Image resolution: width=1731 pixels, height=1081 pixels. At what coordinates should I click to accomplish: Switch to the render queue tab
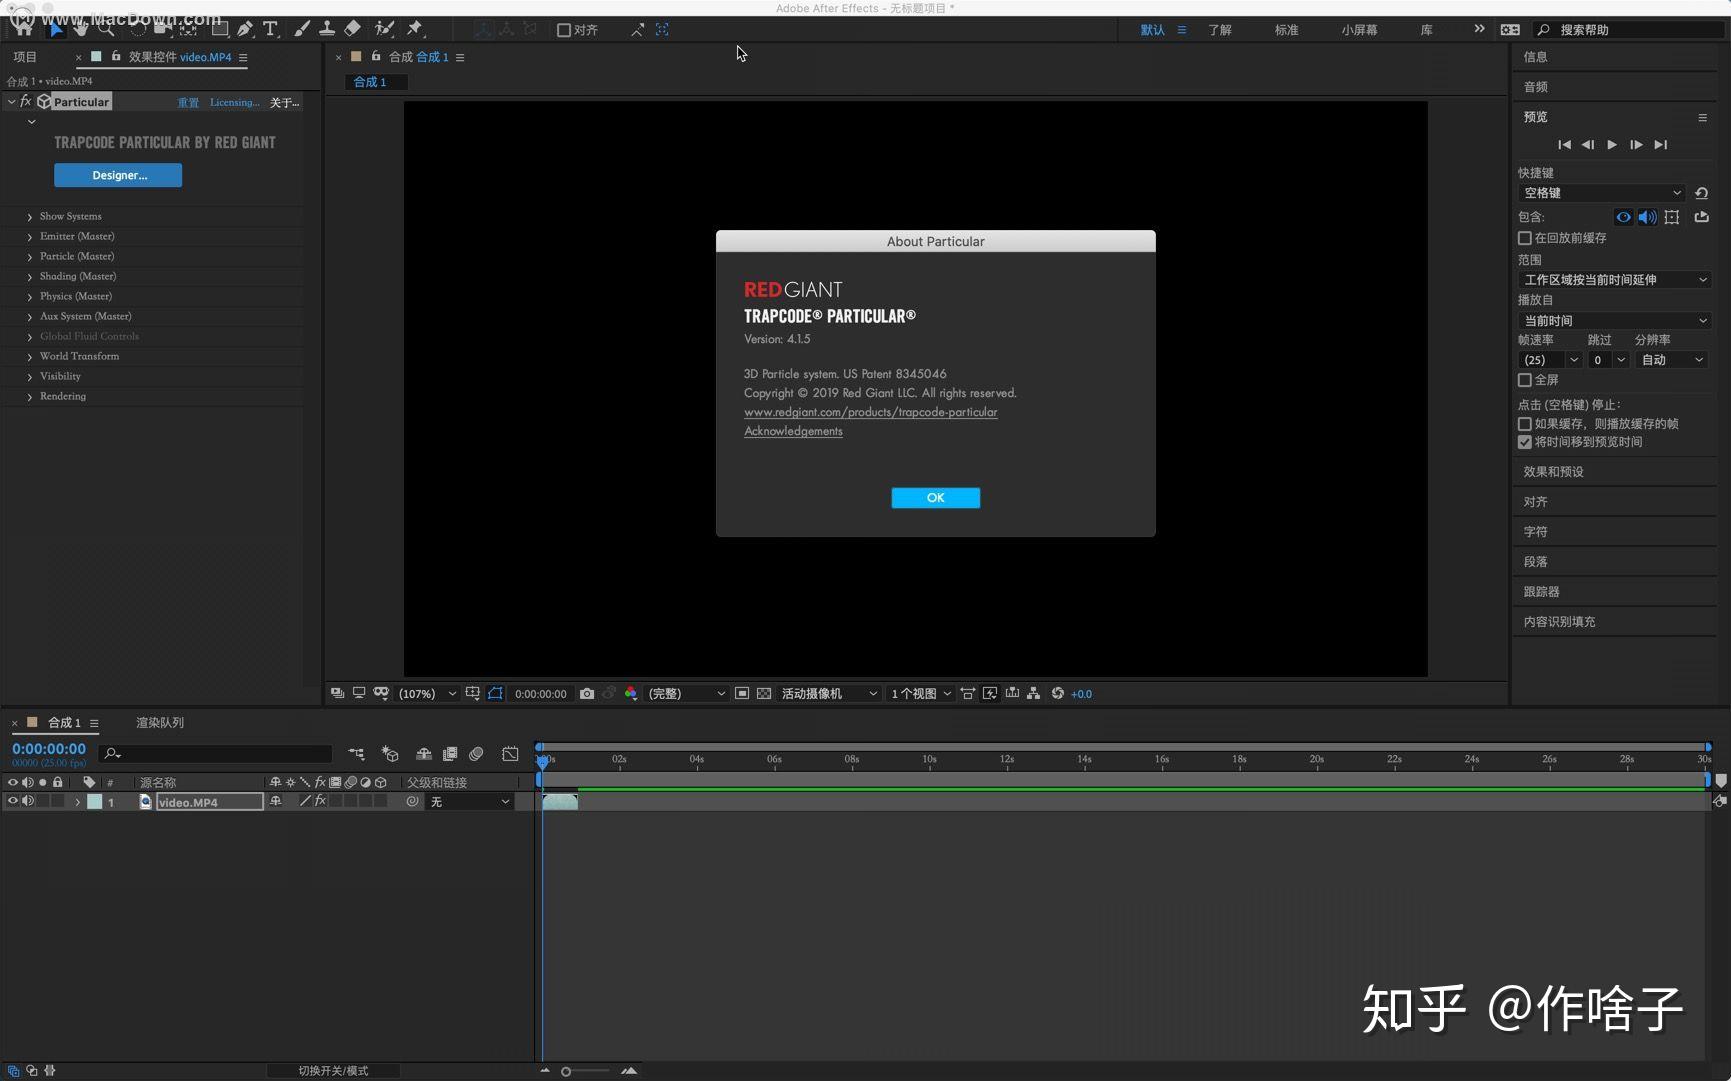pyautogui.click(x=160, y=722)
